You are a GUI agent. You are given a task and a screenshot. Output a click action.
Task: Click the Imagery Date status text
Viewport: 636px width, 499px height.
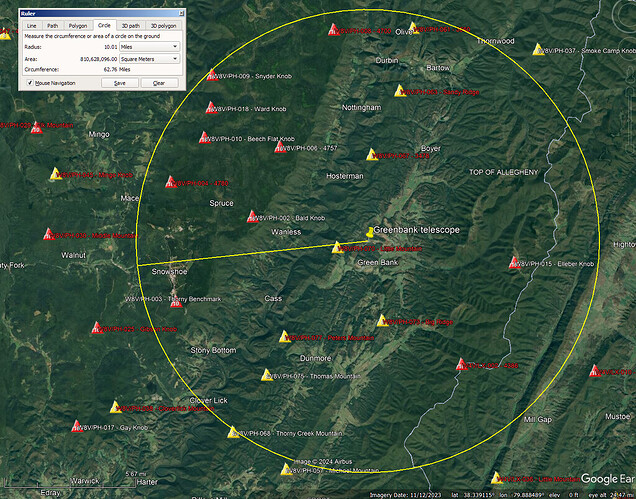405,495
